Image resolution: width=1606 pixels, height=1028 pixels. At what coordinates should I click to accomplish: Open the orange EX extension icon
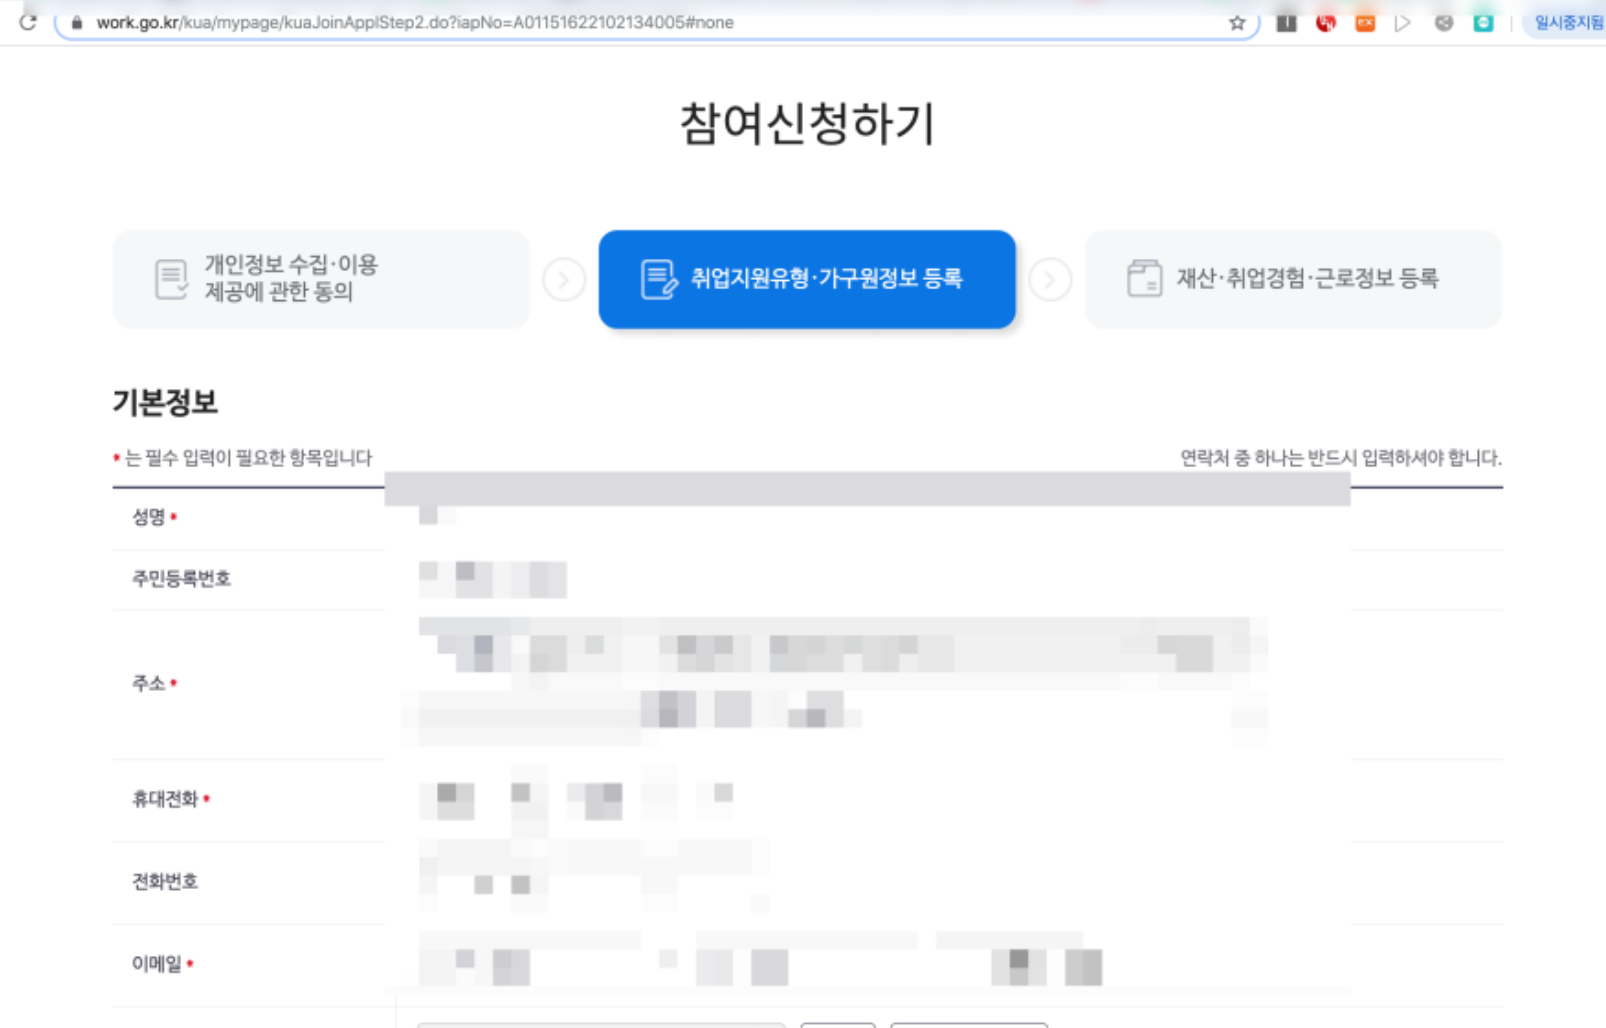coord(1365,22)
